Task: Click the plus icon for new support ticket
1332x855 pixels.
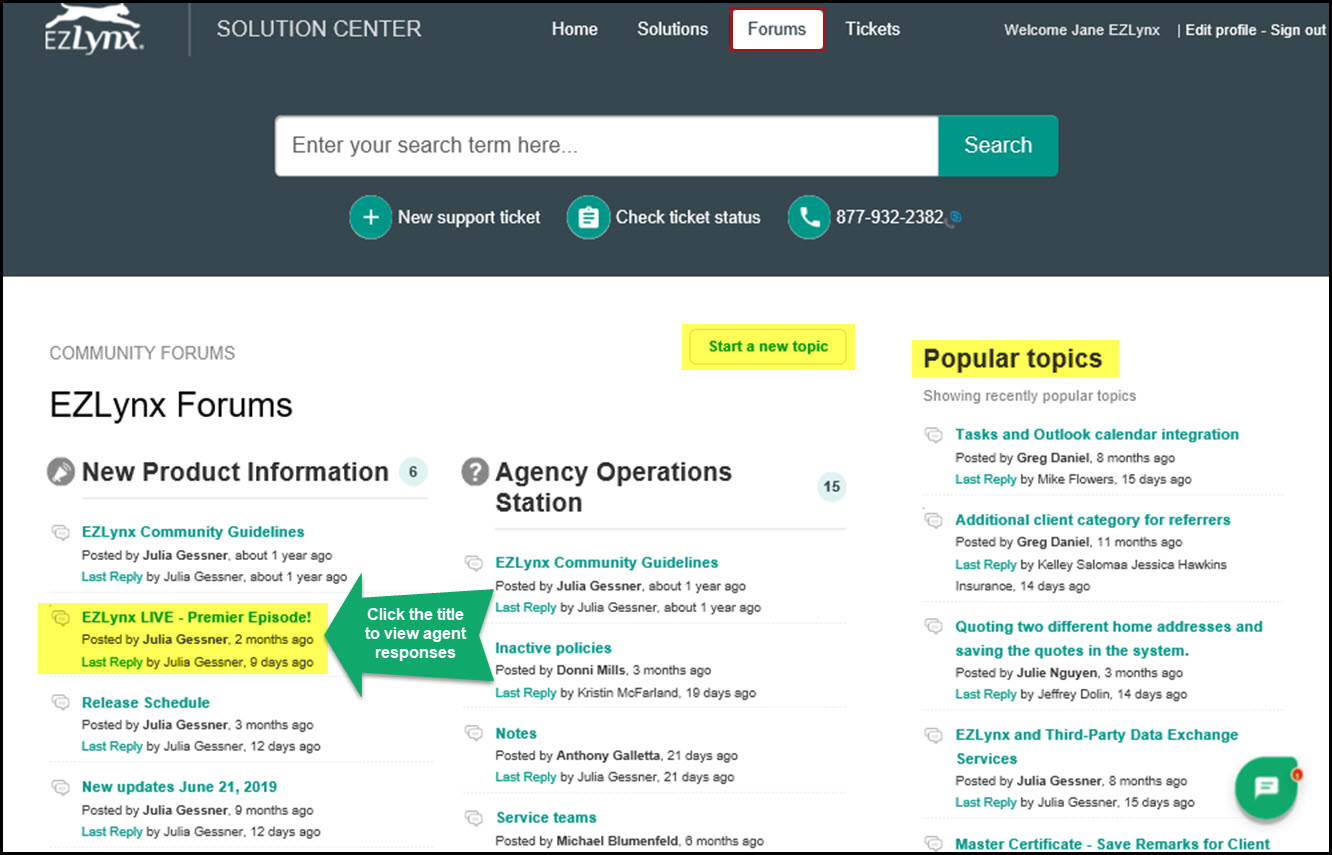Action: 370,217
